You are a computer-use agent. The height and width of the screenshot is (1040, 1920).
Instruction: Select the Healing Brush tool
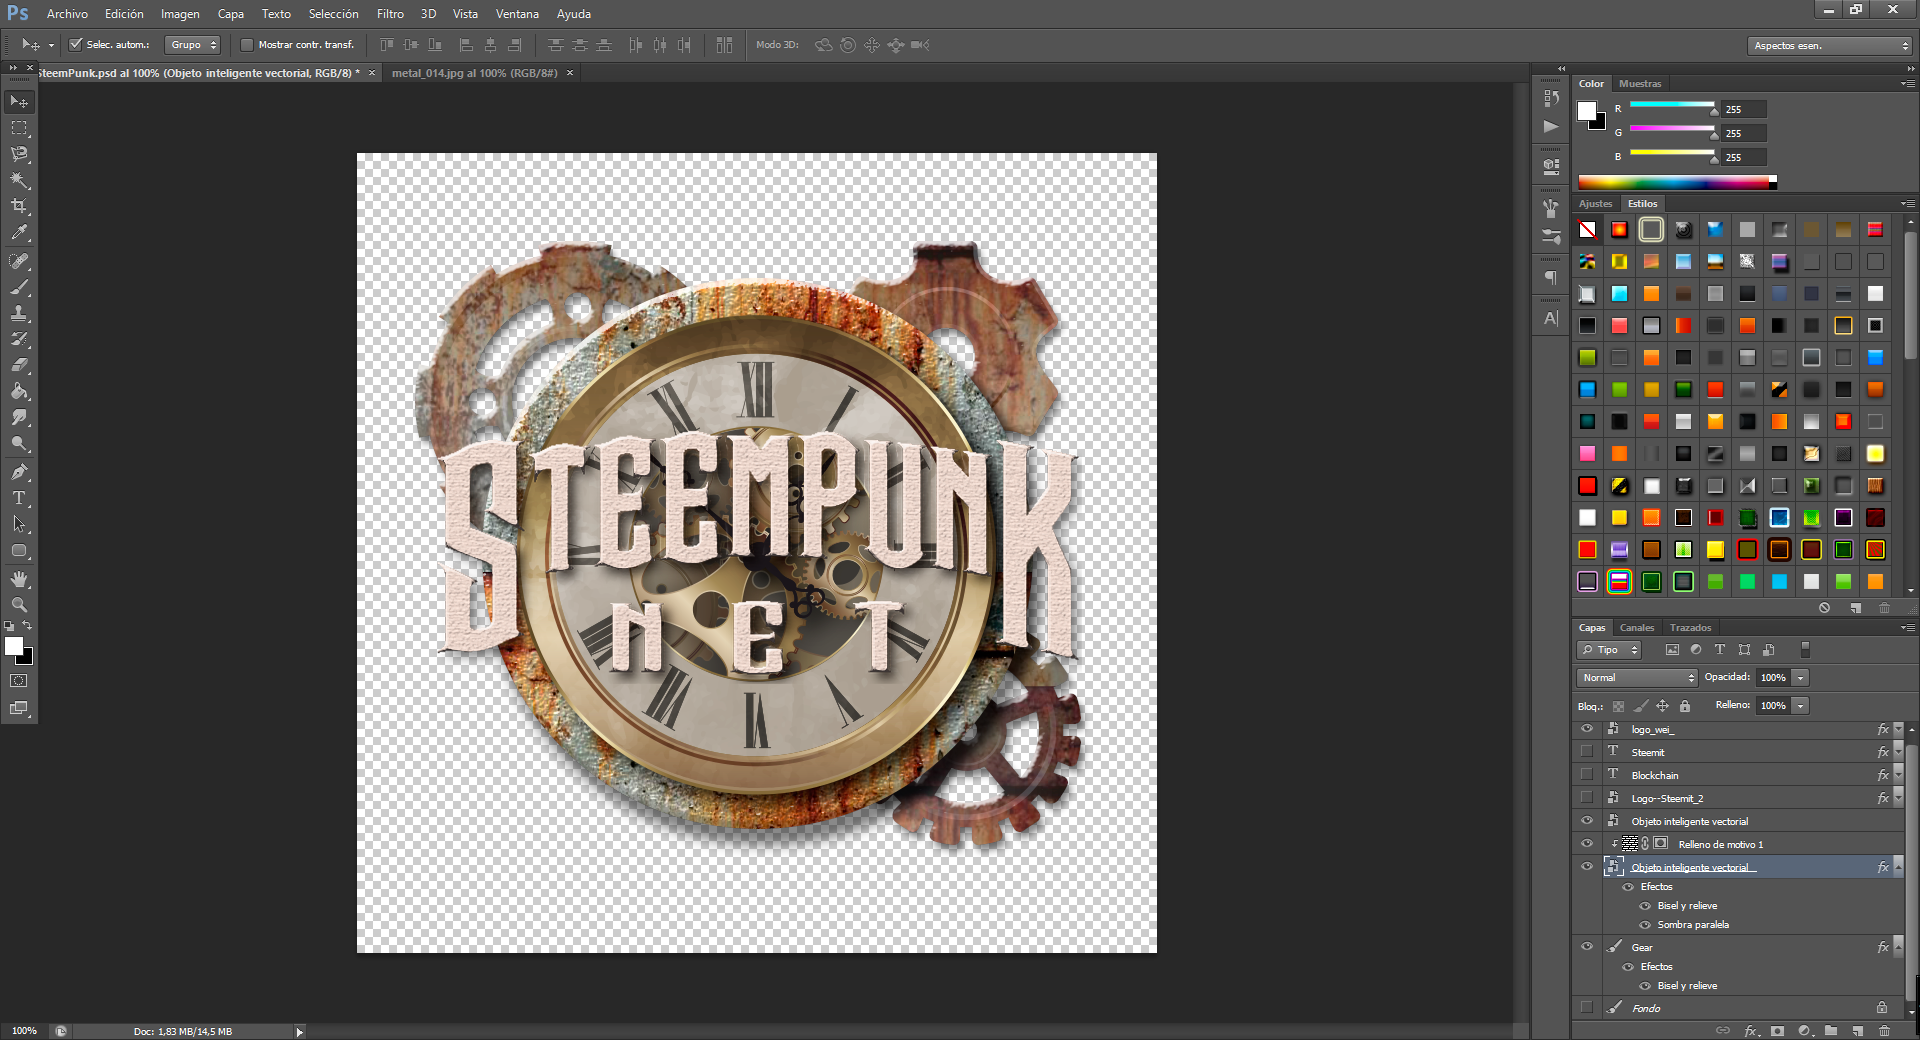(19, 261)
